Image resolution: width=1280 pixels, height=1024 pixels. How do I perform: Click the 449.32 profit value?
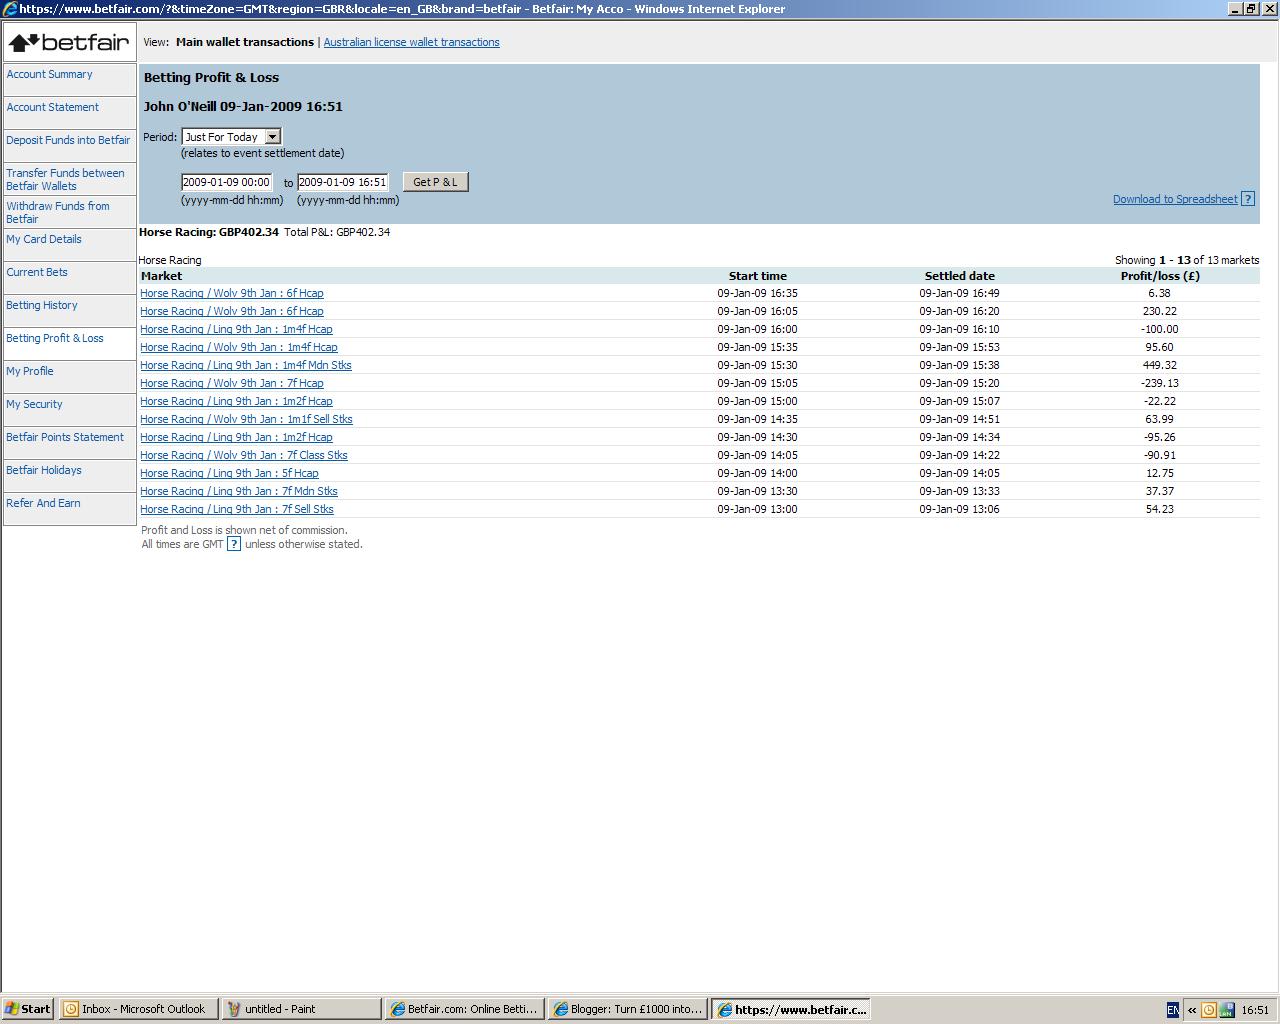(x=1159, y=365)
